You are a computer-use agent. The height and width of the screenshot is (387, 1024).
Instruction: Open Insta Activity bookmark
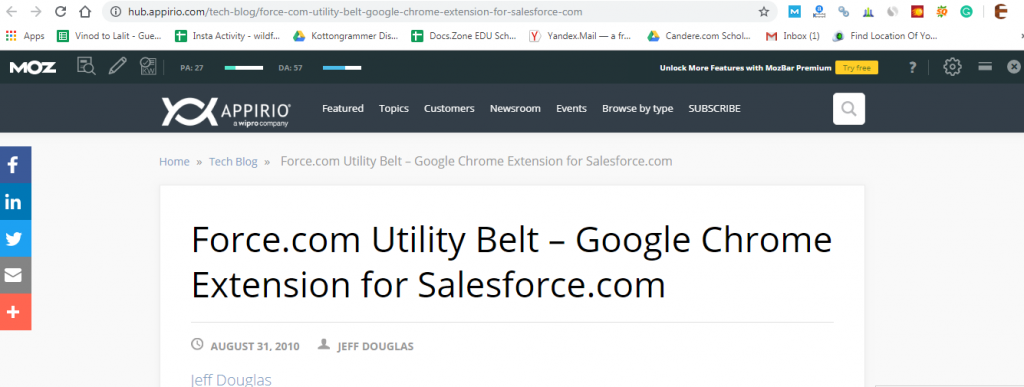(x=227, y=36)
